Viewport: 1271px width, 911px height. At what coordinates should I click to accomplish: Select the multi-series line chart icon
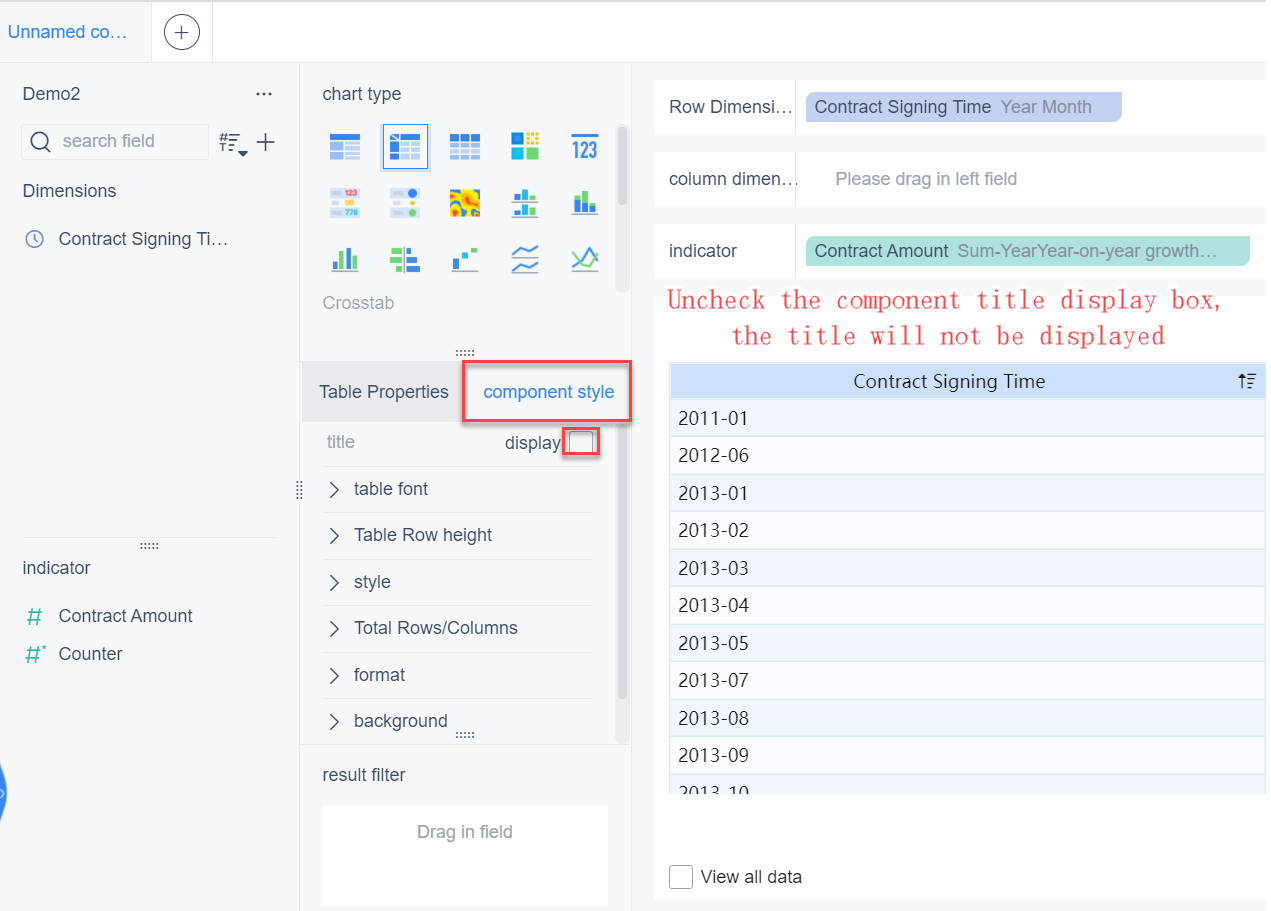coord(584,260)
